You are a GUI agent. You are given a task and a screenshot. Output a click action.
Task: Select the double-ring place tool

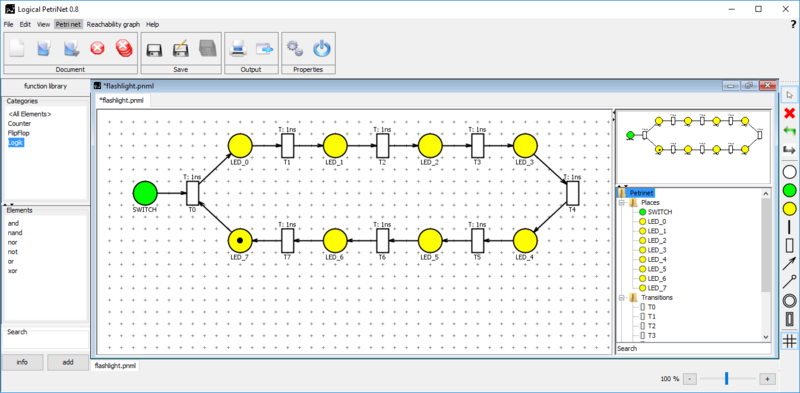click(x=789, y=301)
